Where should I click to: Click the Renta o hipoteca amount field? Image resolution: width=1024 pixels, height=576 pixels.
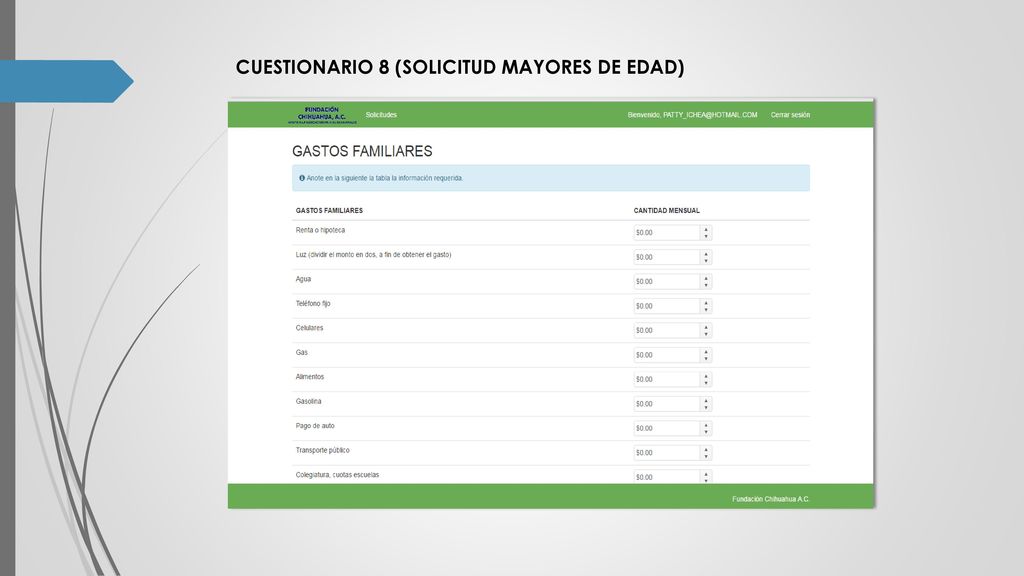(667, 232)
